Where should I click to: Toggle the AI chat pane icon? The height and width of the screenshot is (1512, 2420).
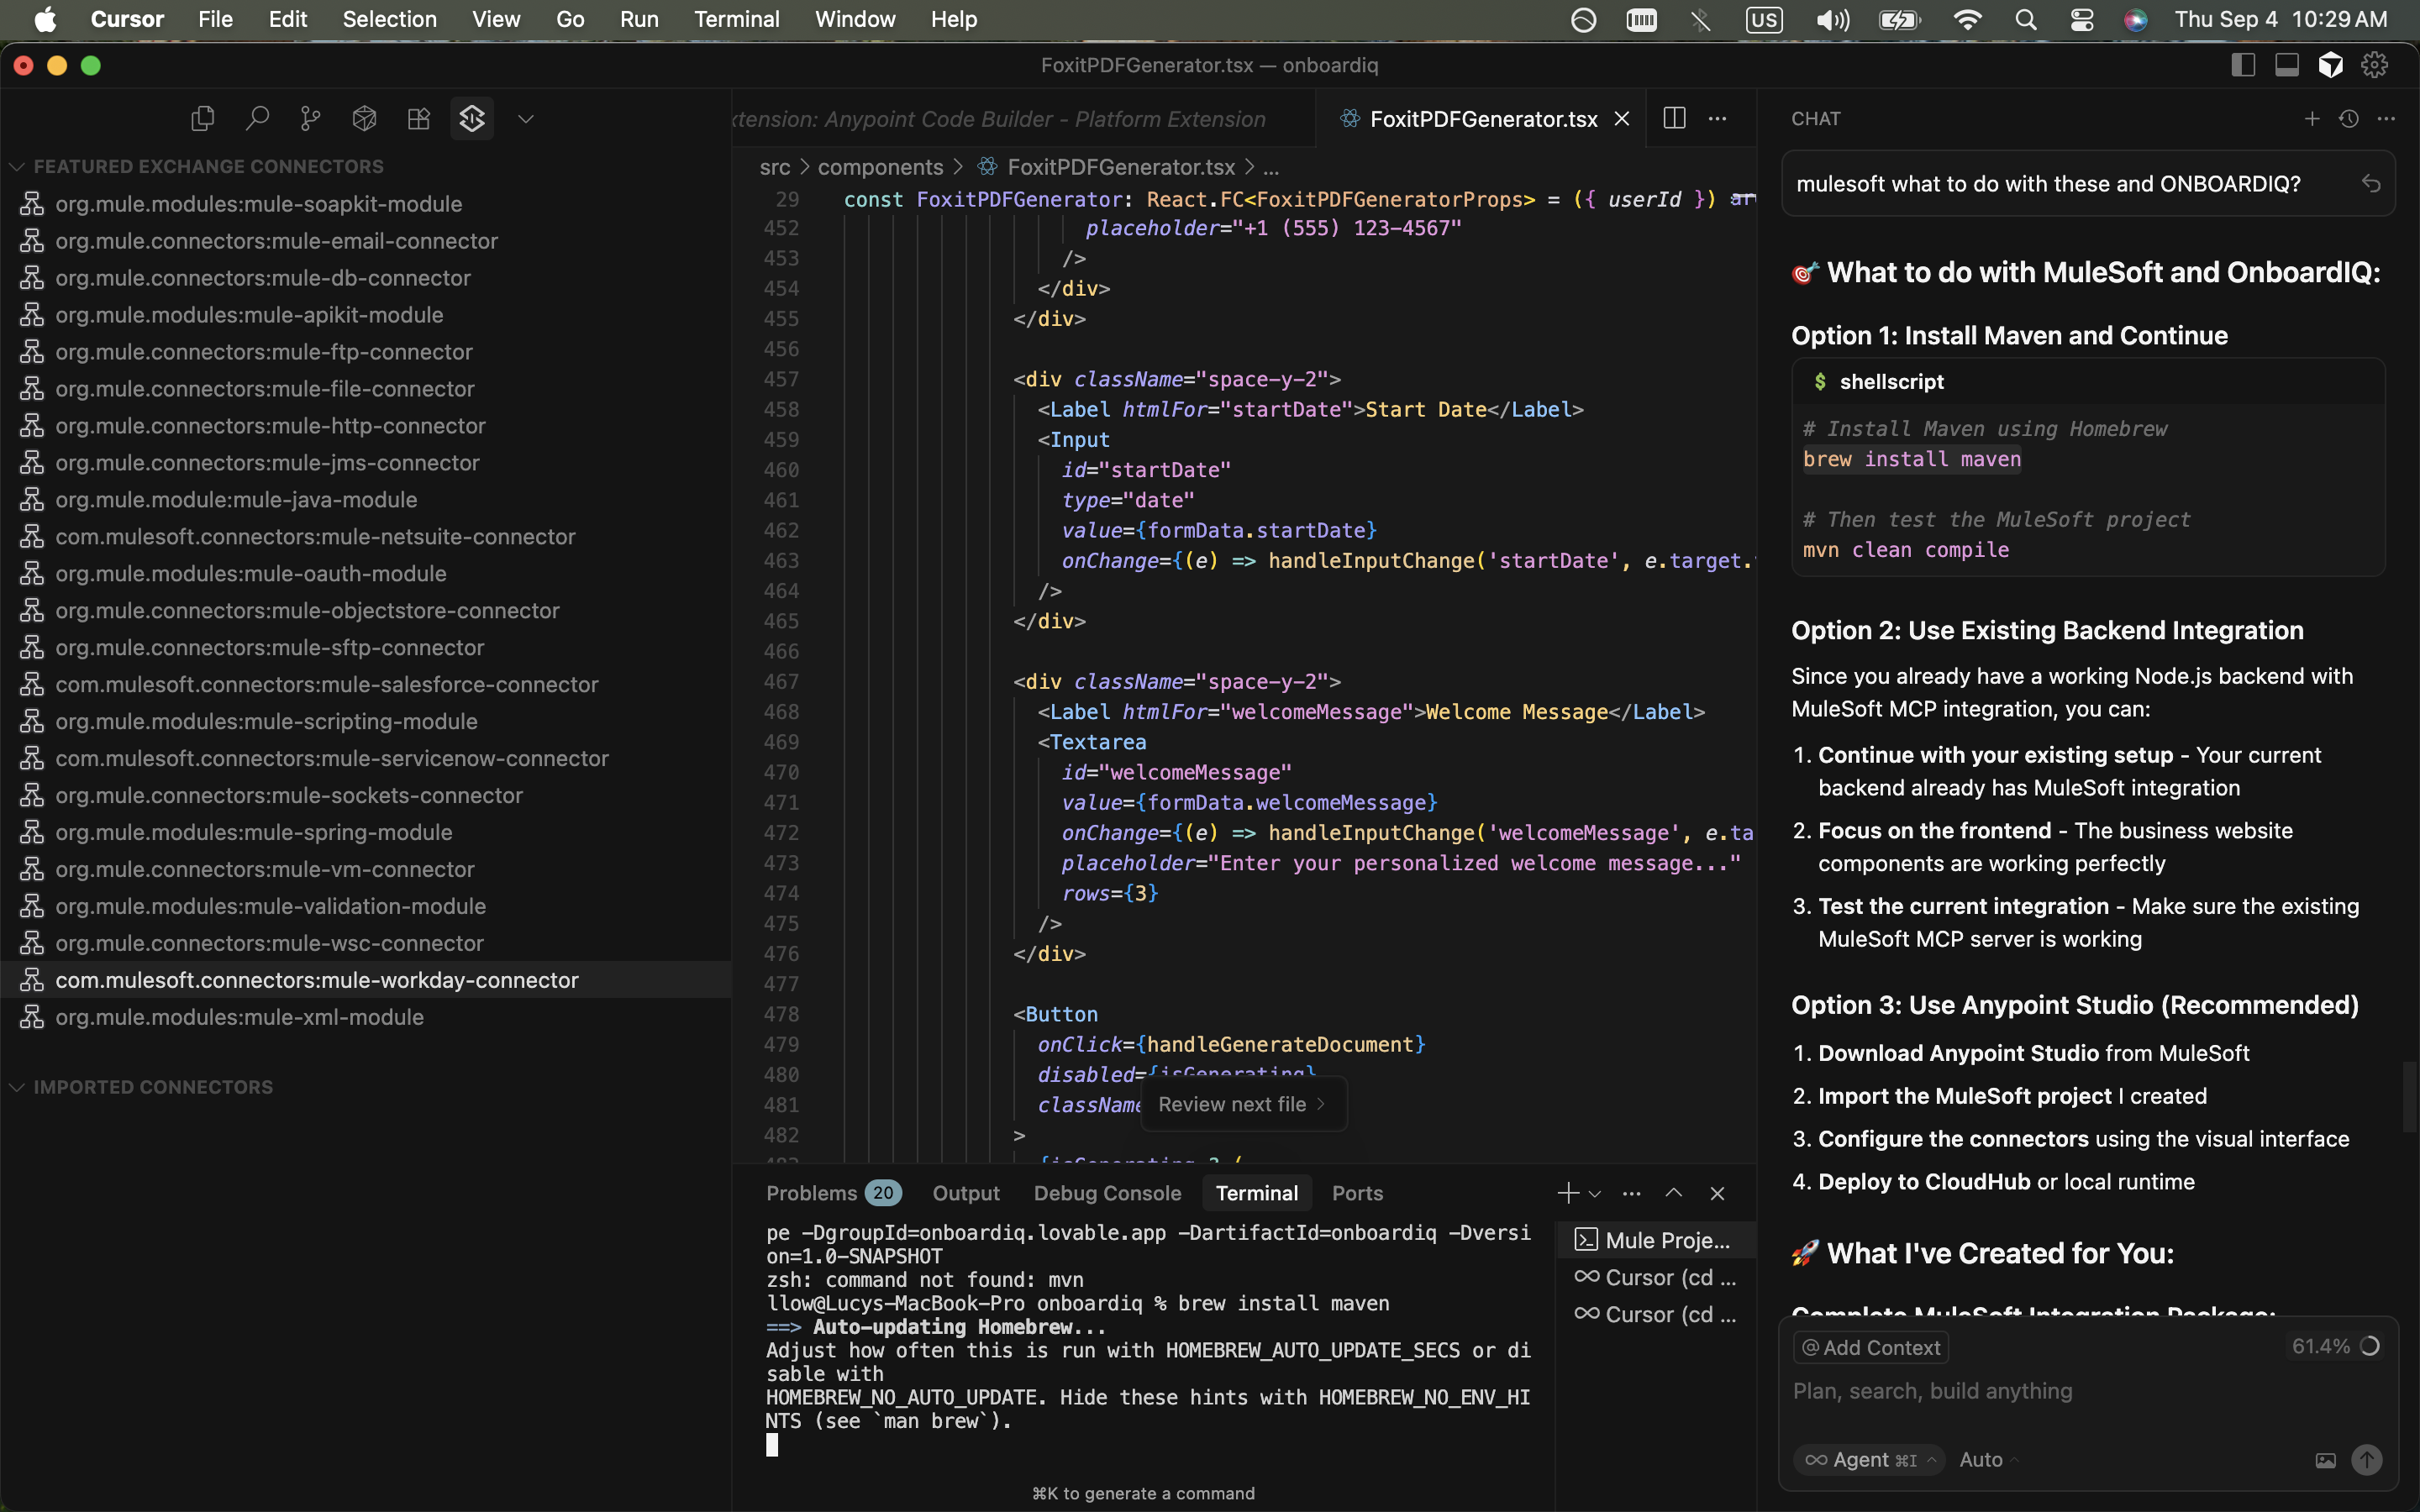(x=2331, y=65)
